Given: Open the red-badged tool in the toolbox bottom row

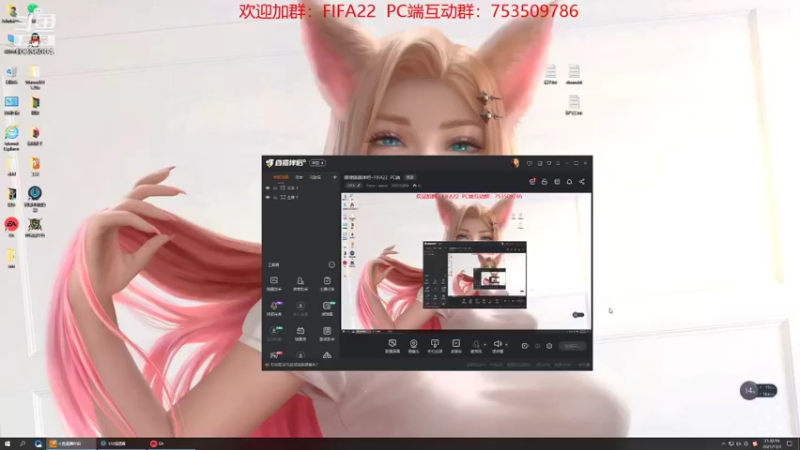Looking at the screenshot, I should pos(276,355).
